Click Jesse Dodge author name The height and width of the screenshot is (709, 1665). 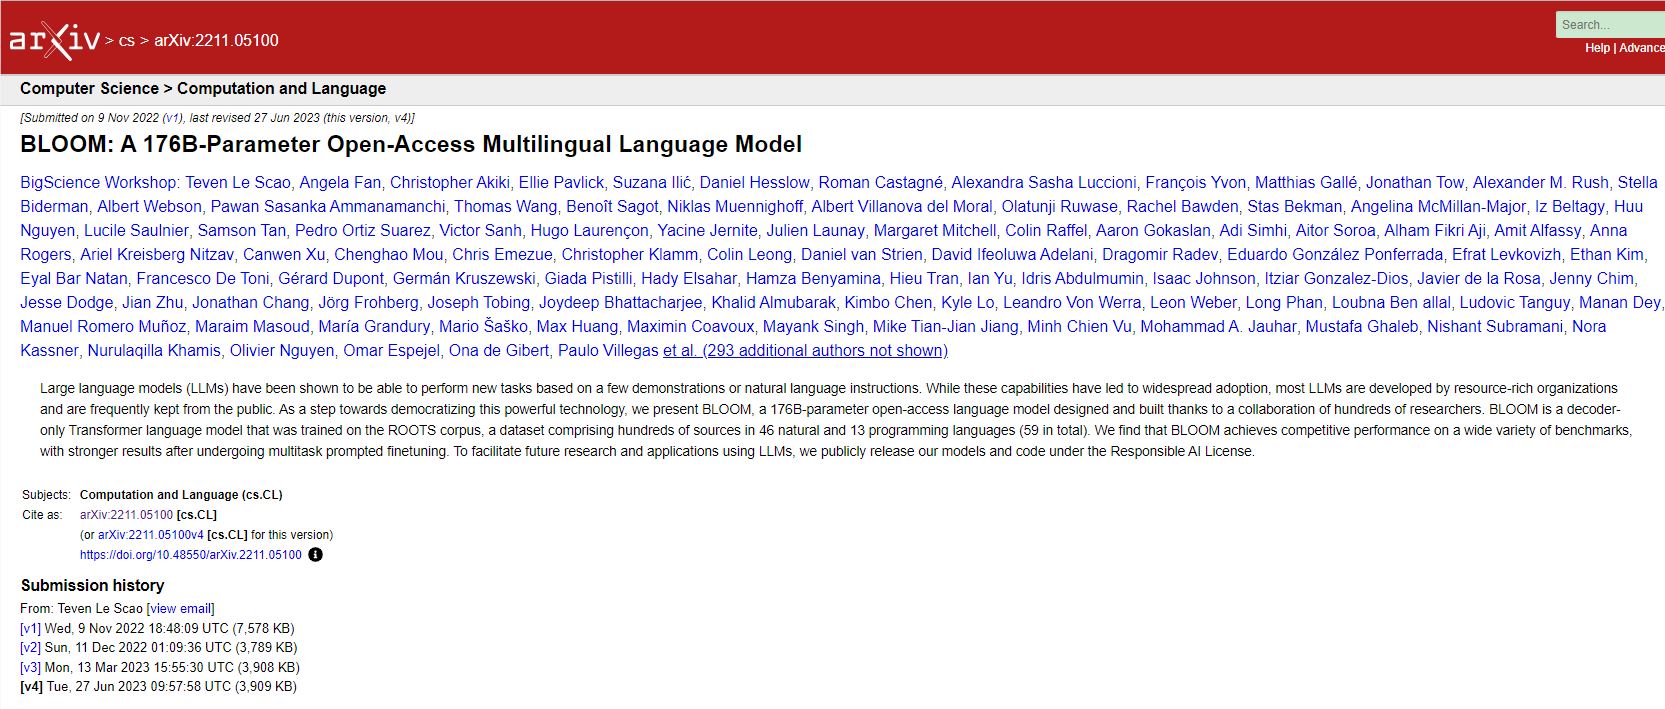point(67,302)
